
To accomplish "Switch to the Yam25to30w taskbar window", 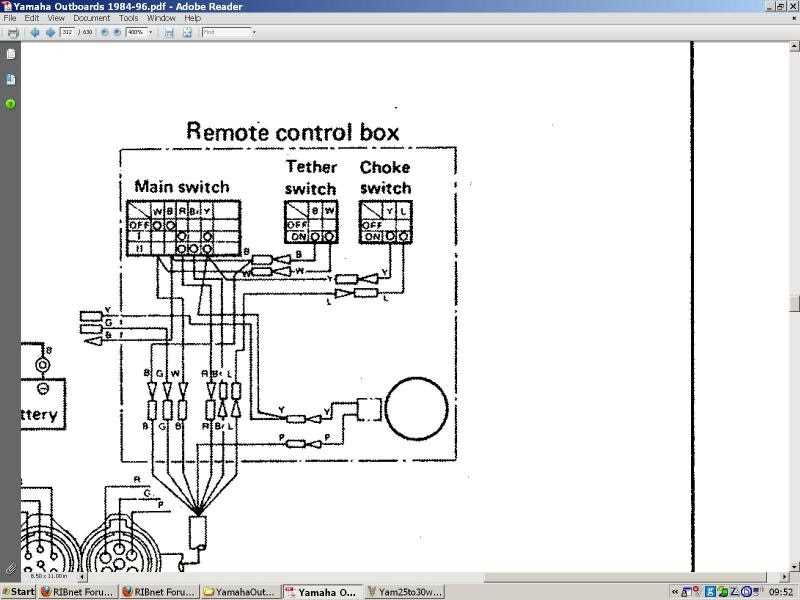I will [405, 591].
